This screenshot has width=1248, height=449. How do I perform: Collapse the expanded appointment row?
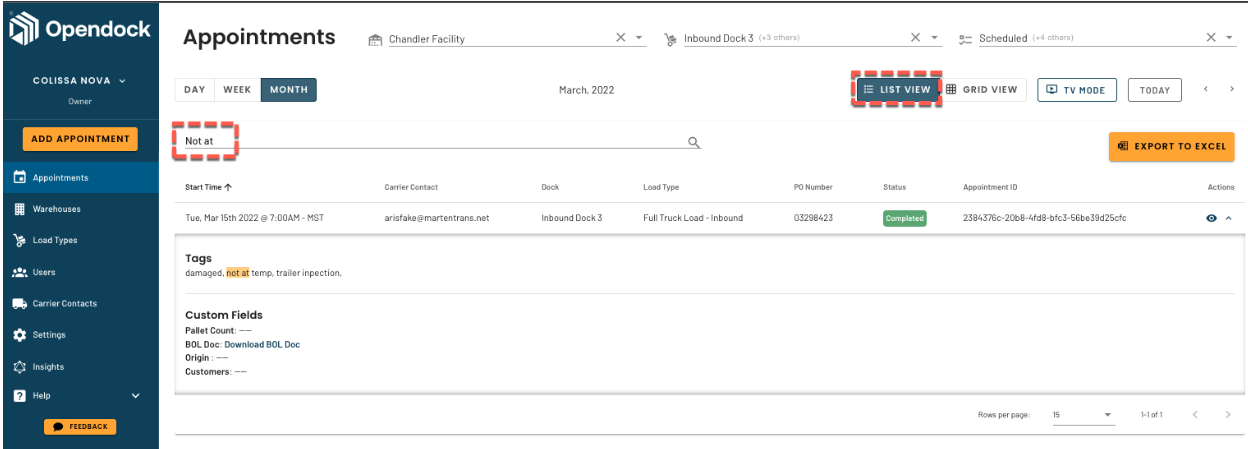[1228, 218]
